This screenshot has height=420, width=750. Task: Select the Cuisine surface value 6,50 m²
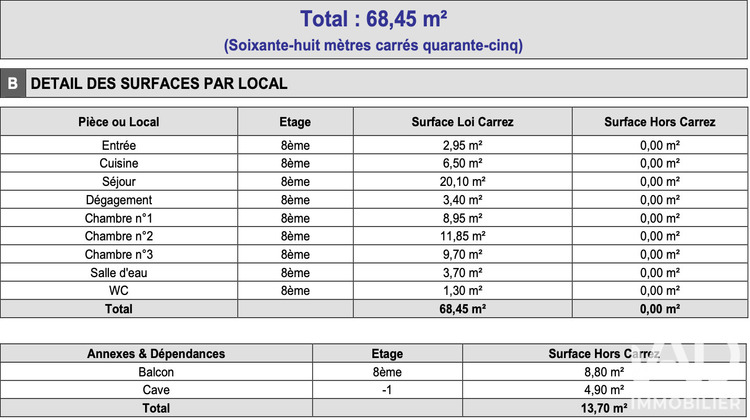[x=463, y=164]
